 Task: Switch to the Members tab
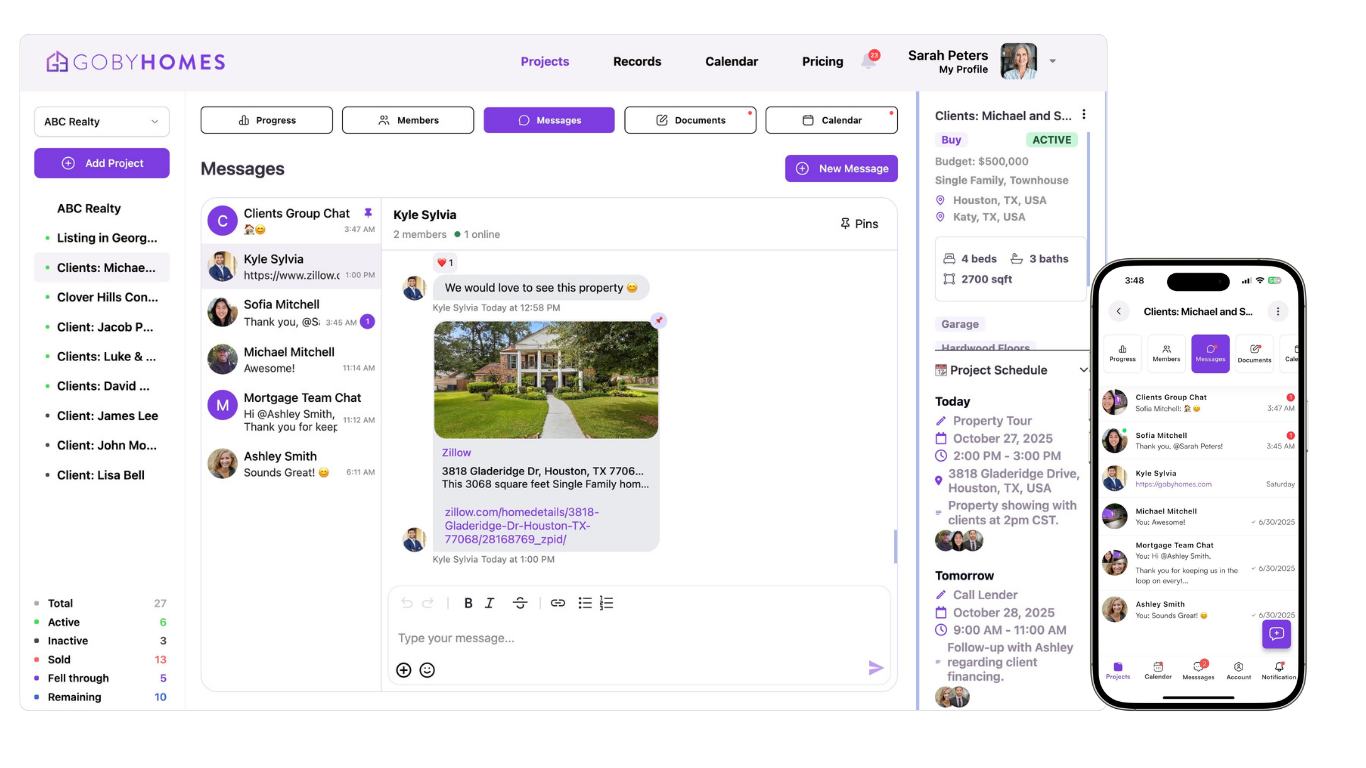tap(408, 120)
